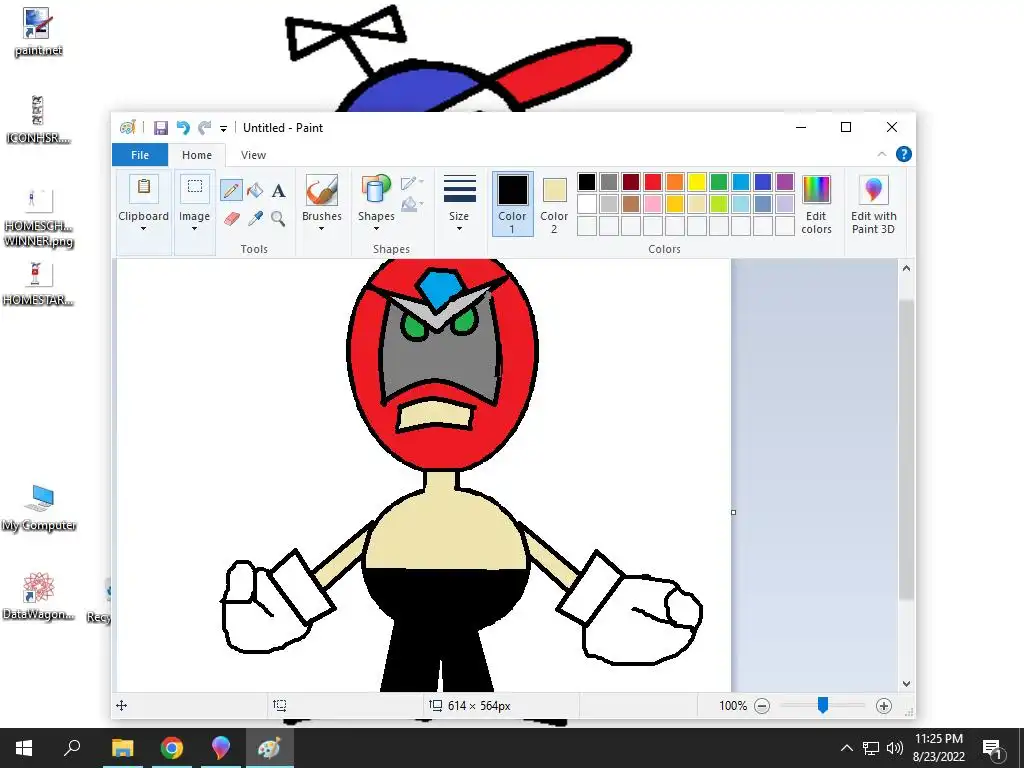Switch to the Home tab
The width and height of the screenshot is (1024, 768).
[x=197, y=155]
